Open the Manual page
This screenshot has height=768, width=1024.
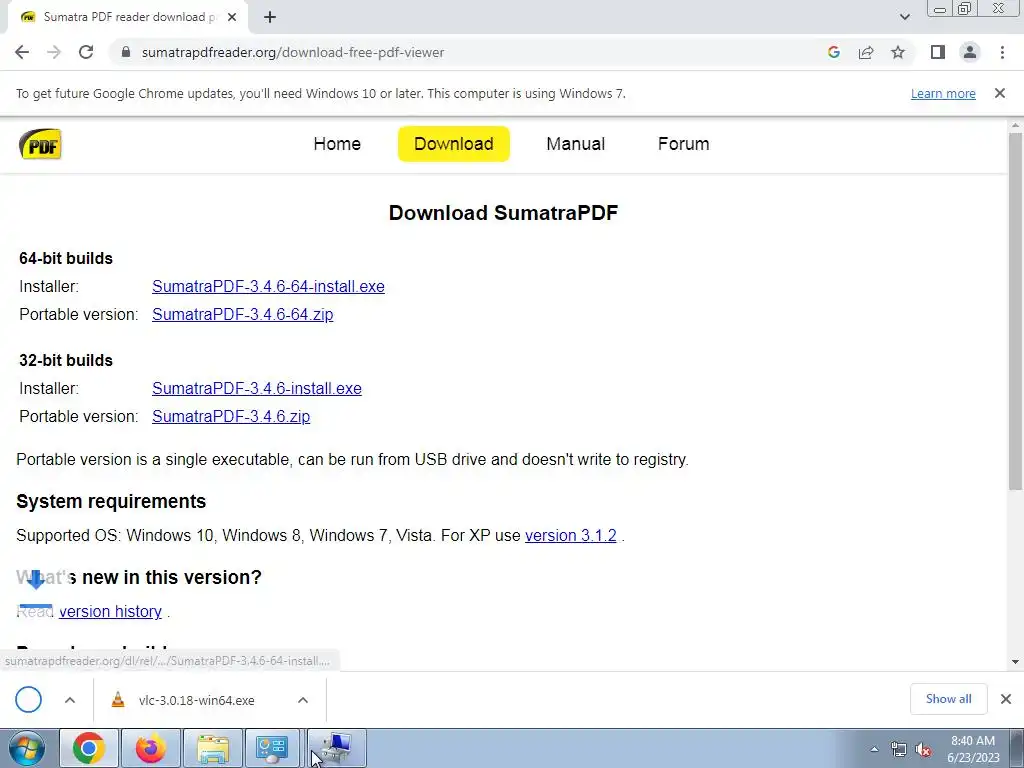(575, 144)
